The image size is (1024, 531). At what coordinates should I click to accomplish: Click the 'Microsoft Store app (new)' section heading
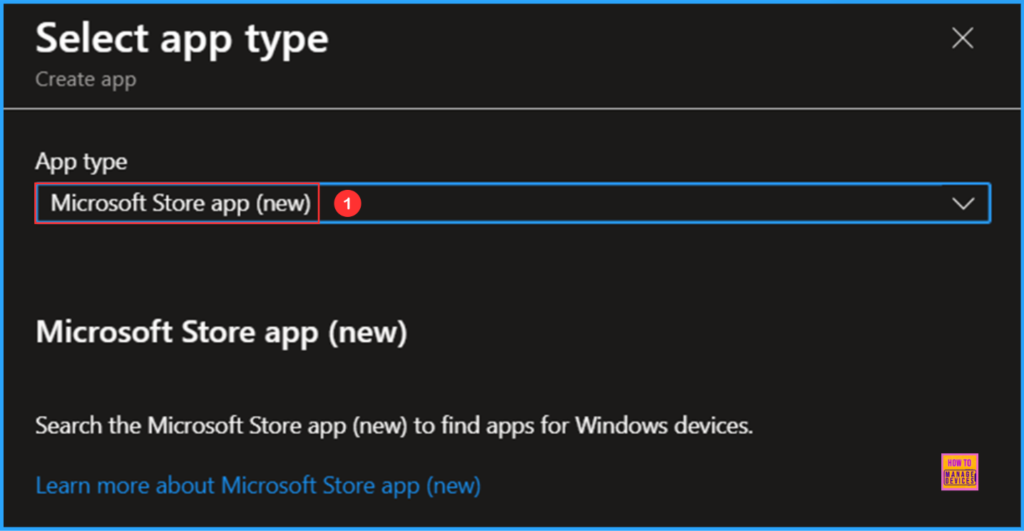pyautogui.click(x=221, y=332)
